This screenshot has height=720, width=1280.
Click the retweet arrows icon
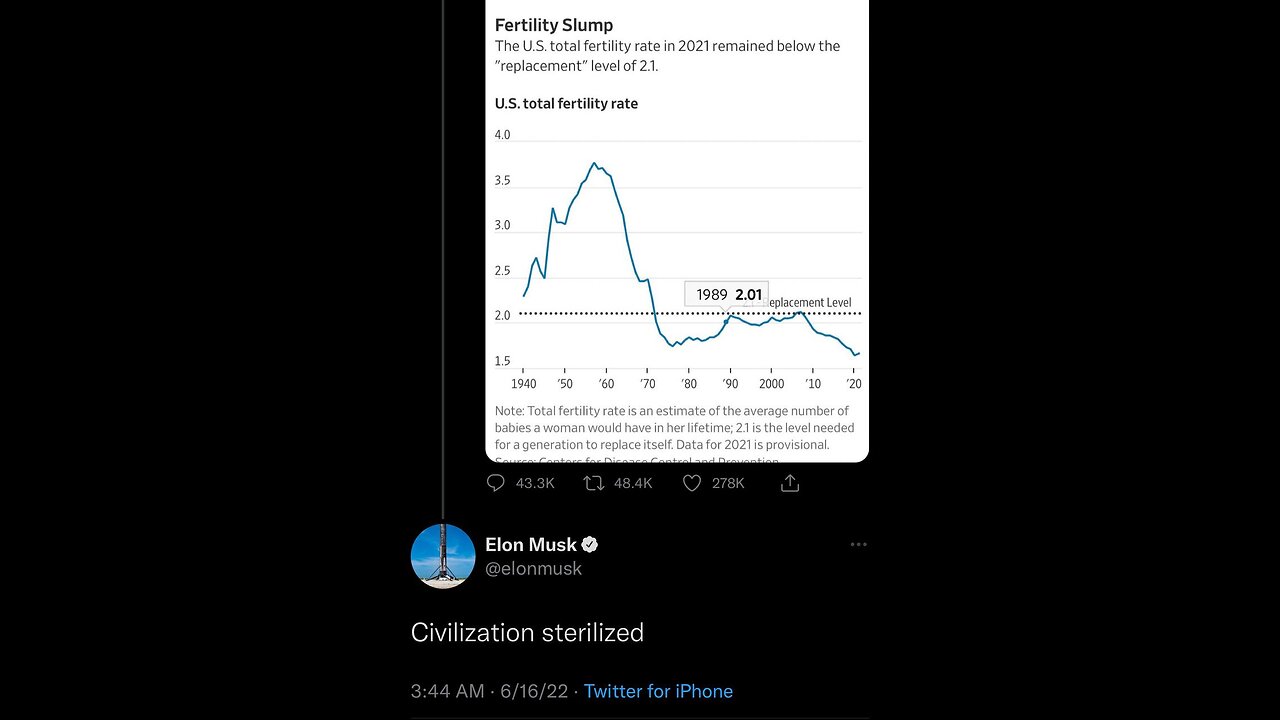click(594, 483)
